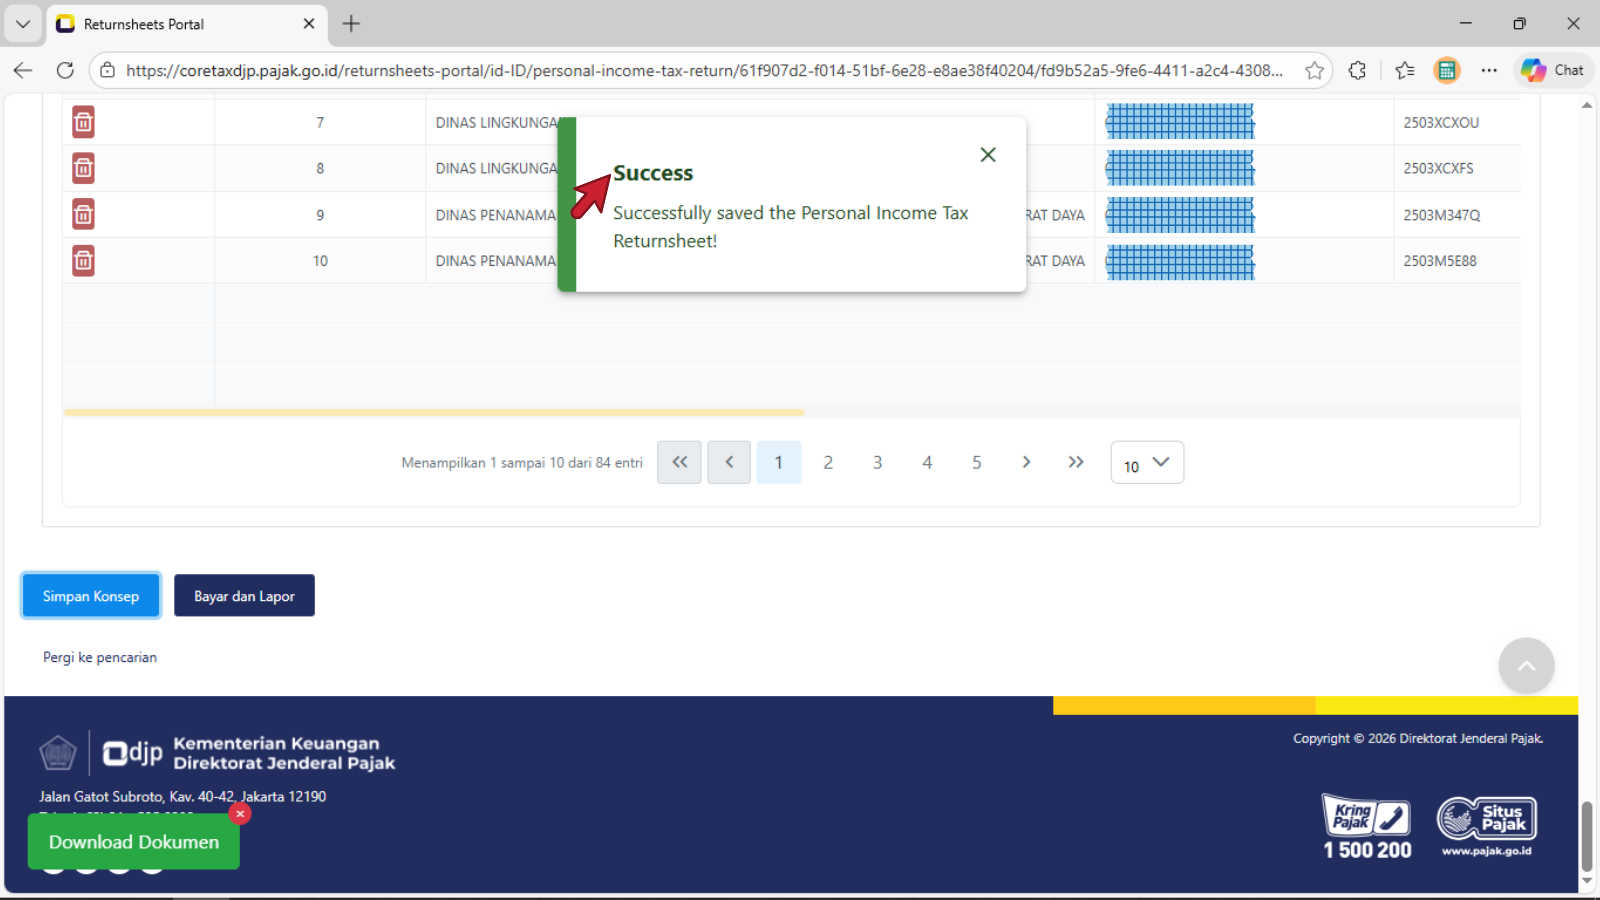The image size is (1600, 900).
Task: Delete row 7 using the trash icon
Action: [x=83, y=122]
